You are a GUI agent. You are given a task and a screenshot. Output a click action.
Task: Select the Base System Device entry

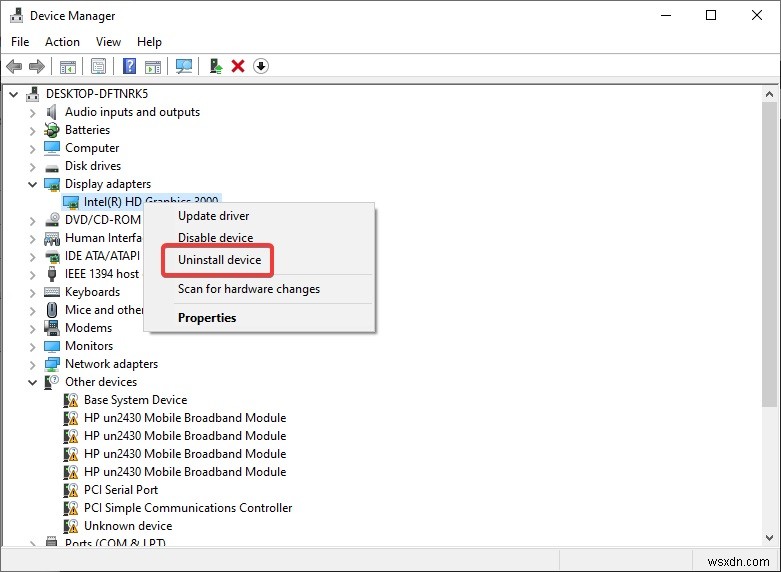pyautogui.click(x=135, y=400)
